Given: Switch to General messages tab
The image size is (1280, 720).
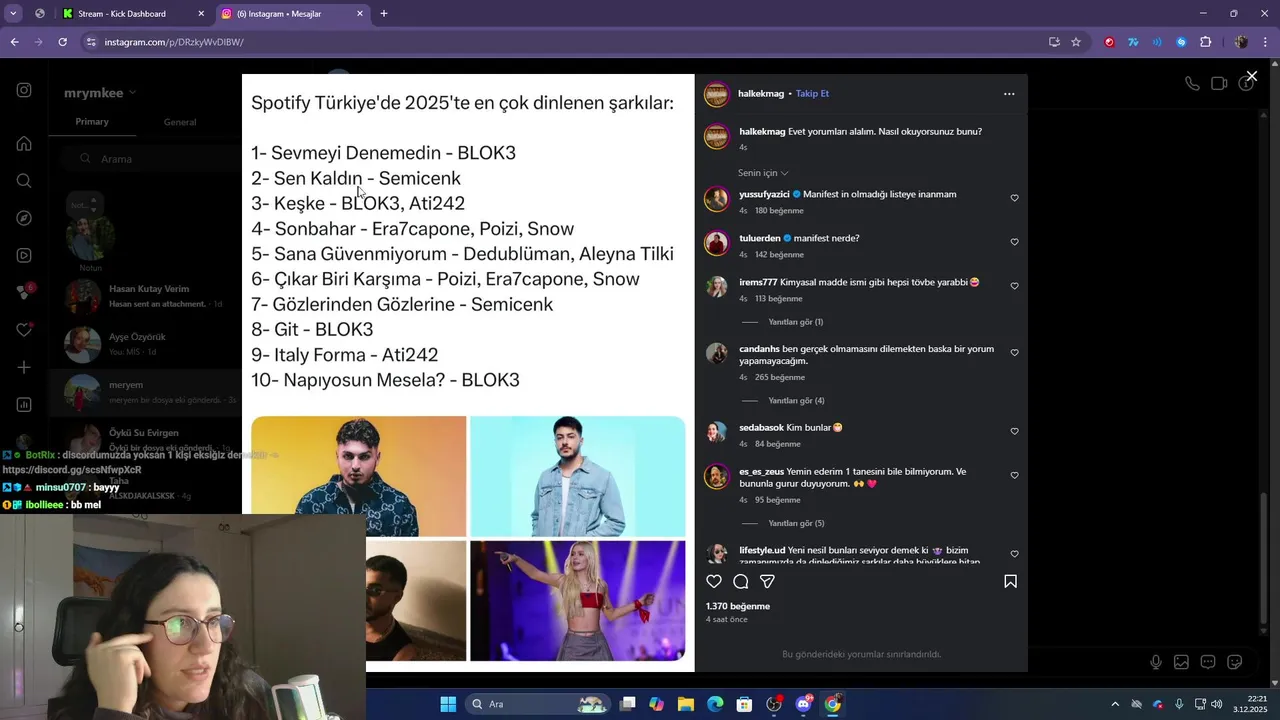Looking at the screenshot, I should [180, 122].
